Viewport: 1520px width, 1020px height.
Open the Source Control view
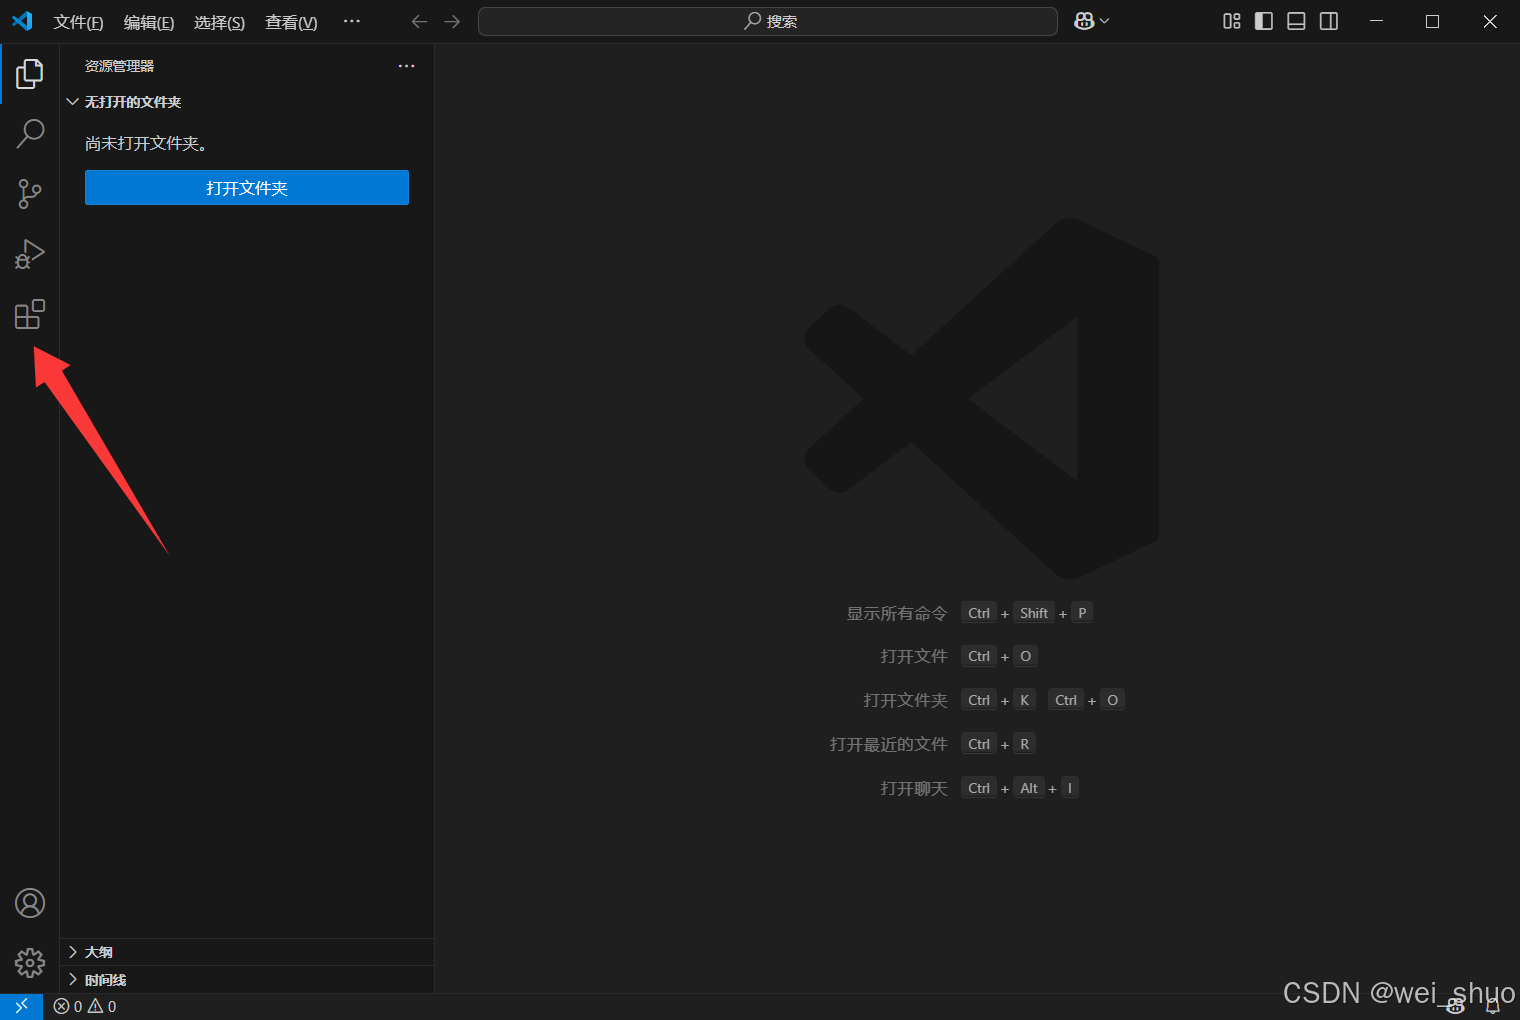point(30,194)
